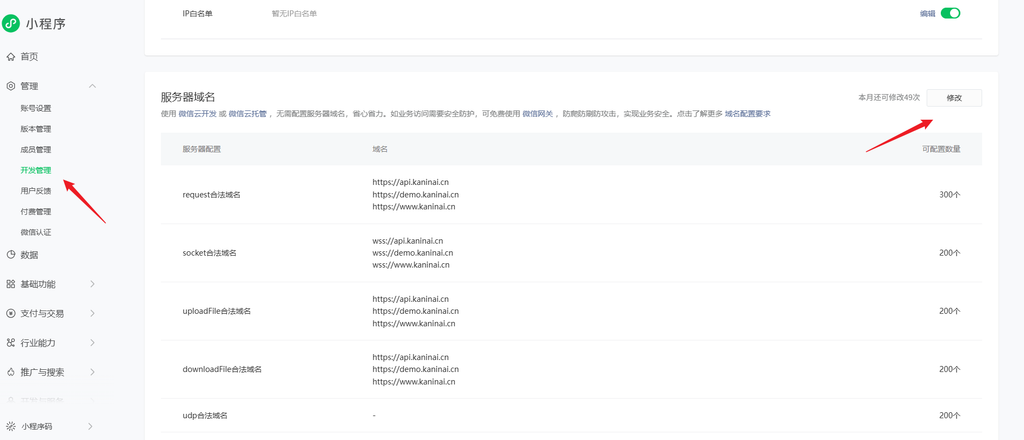This screenshot has height=440, width=1024.
Task: Open the 域名配置要求 link
Action: 748,114
